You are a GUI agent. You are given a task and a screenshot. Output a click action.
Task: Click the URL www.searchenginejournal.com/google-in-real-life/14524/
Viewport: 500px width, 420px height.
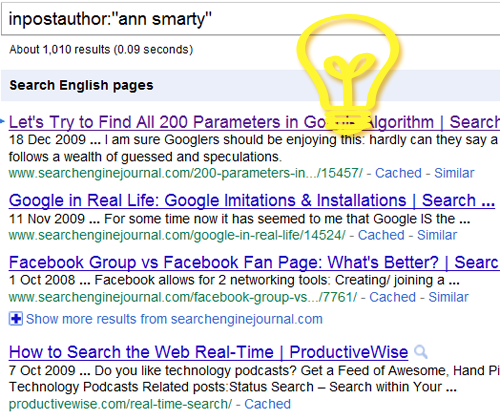point(177,235)
